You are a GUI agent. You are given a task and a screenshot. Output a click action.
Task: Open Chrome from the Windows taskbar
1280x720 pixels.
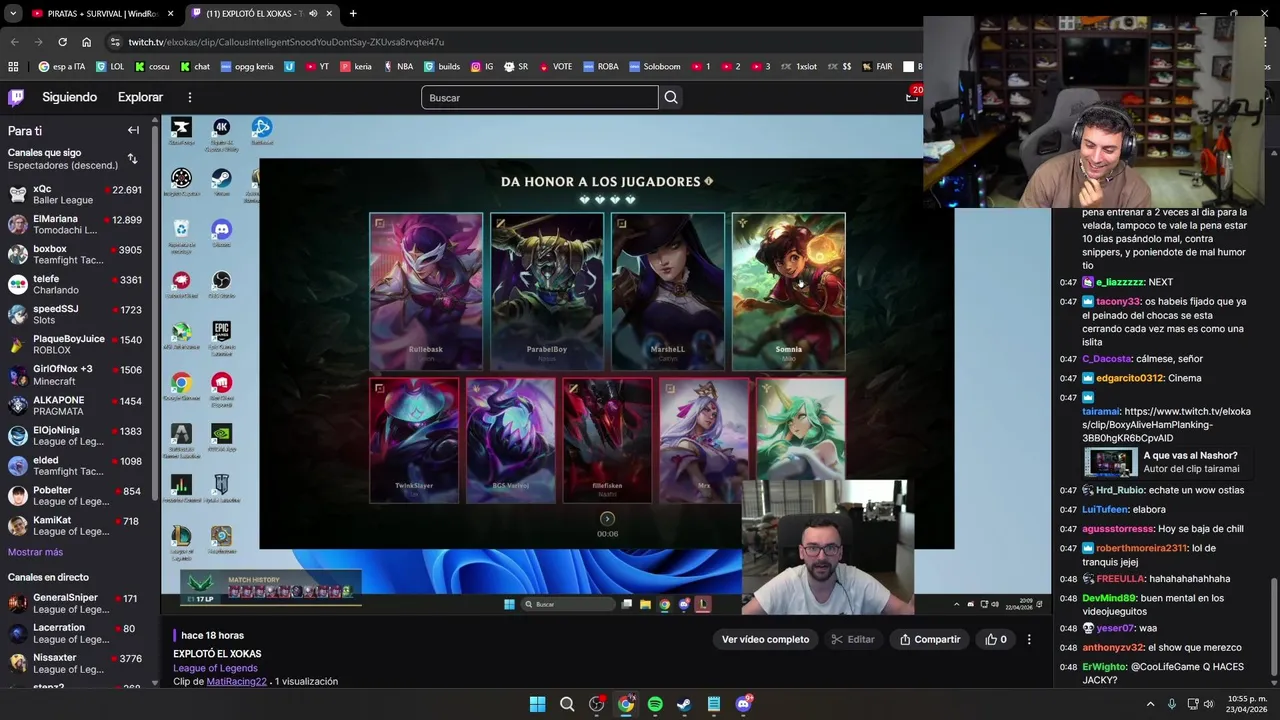626,704
